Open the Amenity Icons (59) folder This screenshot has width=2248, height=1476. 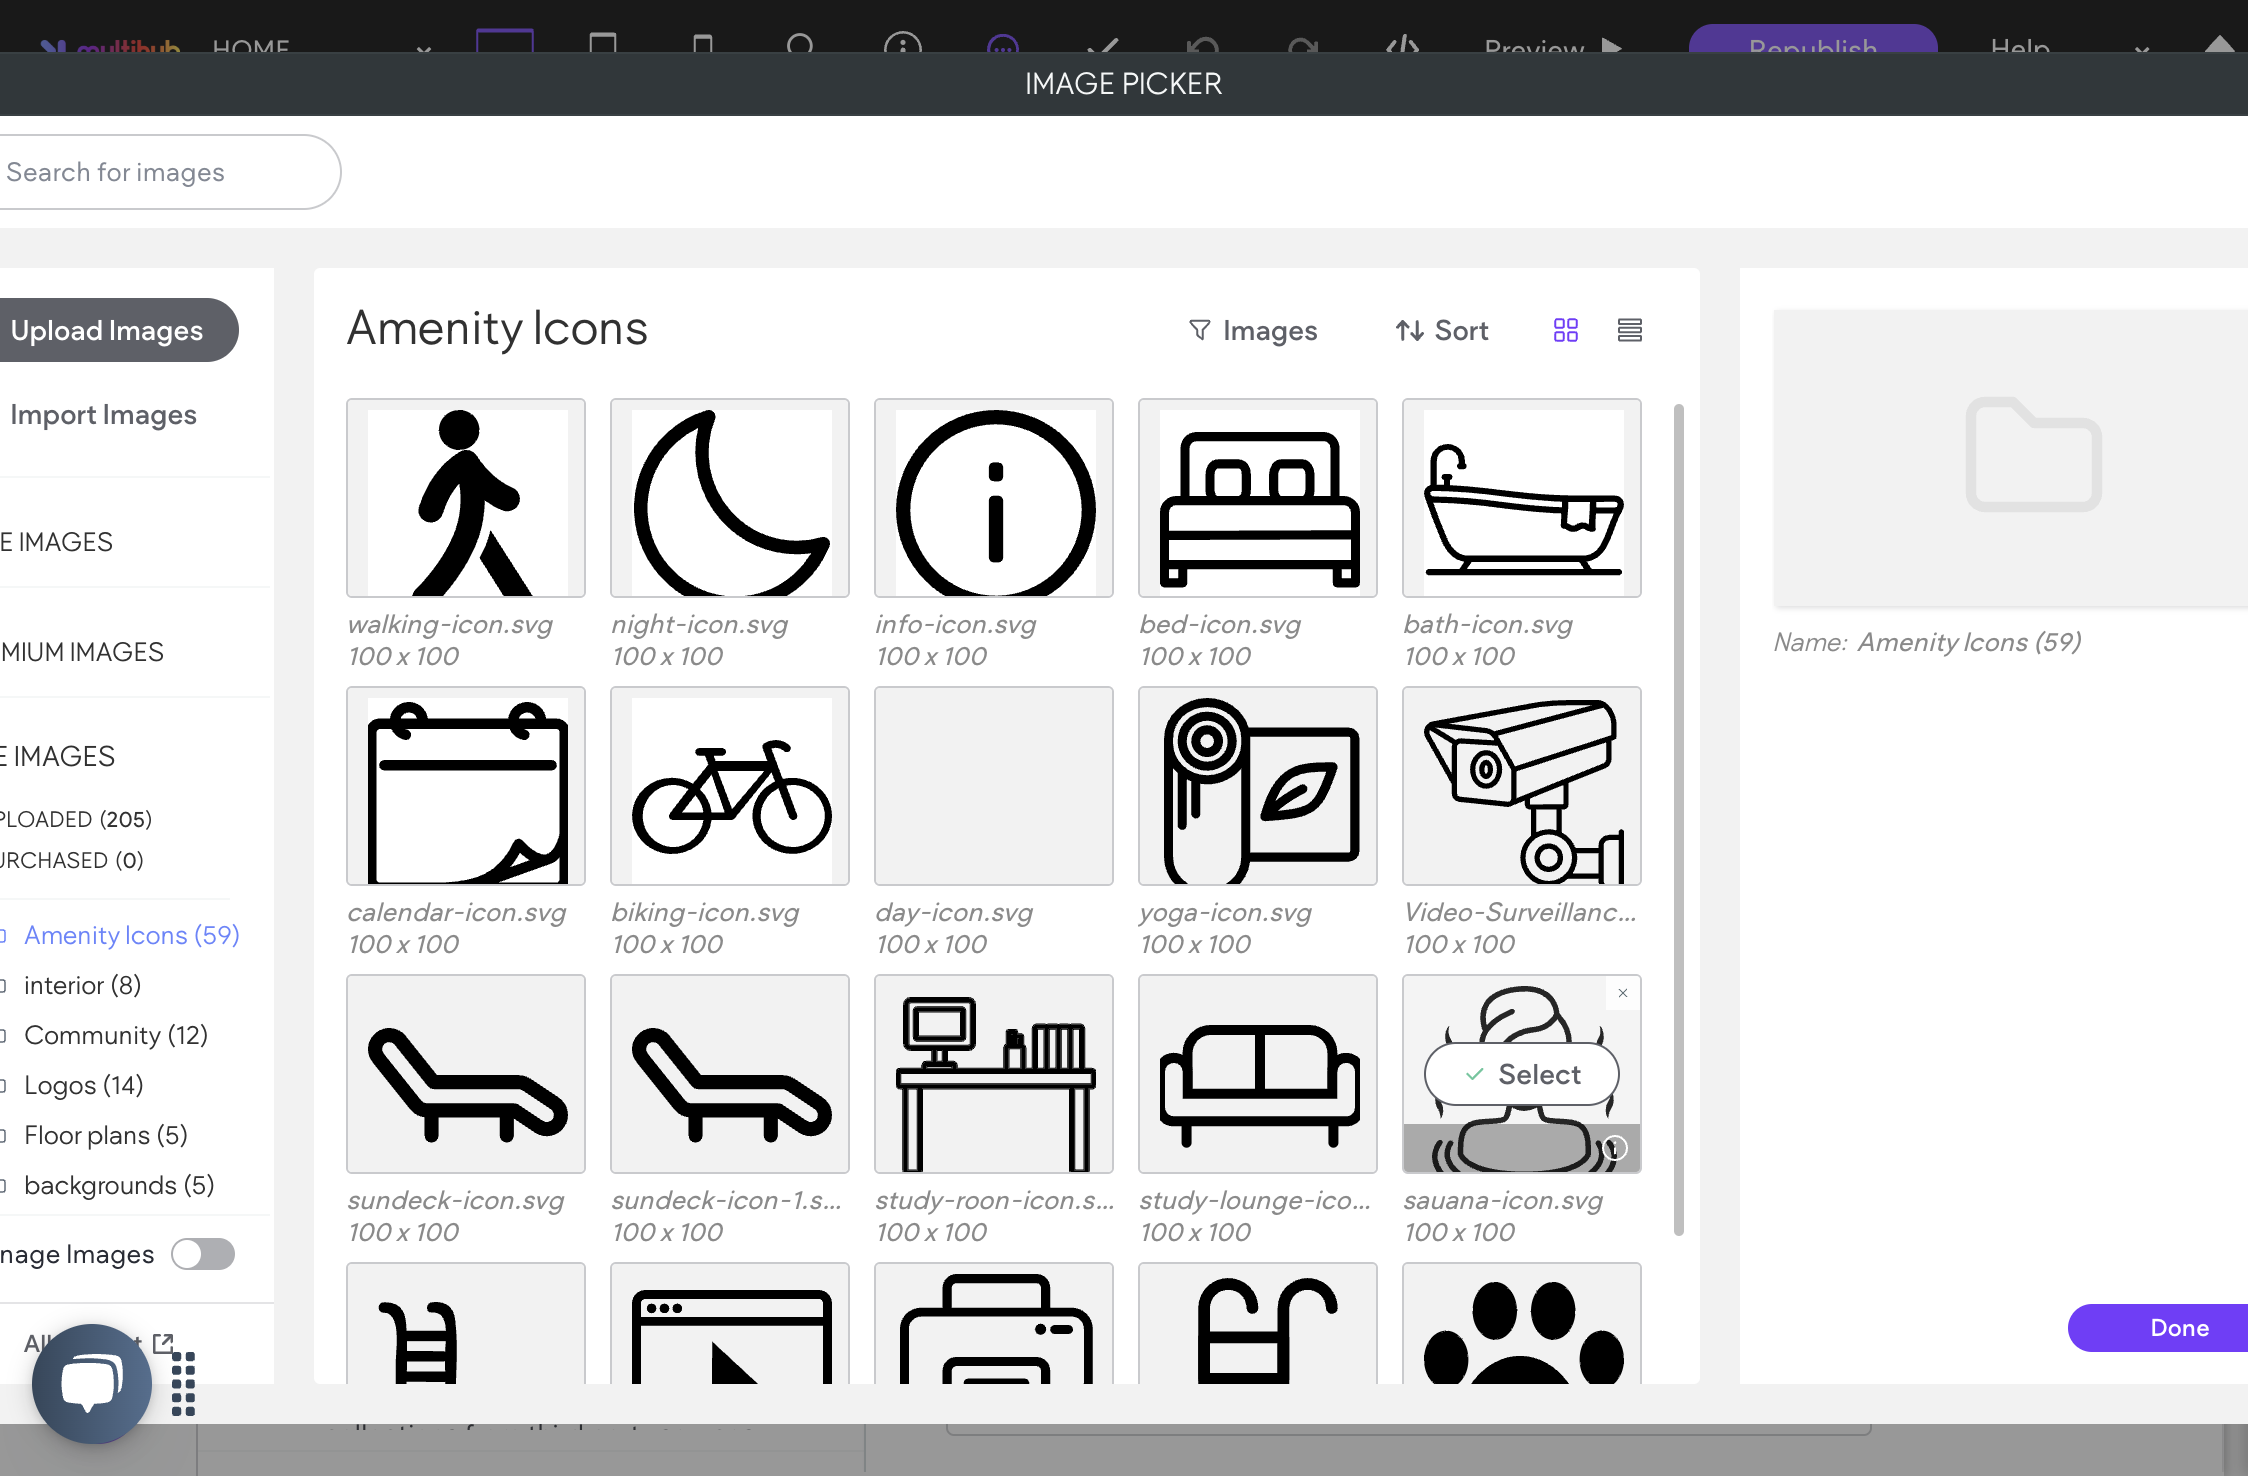(x=131, y=935)
